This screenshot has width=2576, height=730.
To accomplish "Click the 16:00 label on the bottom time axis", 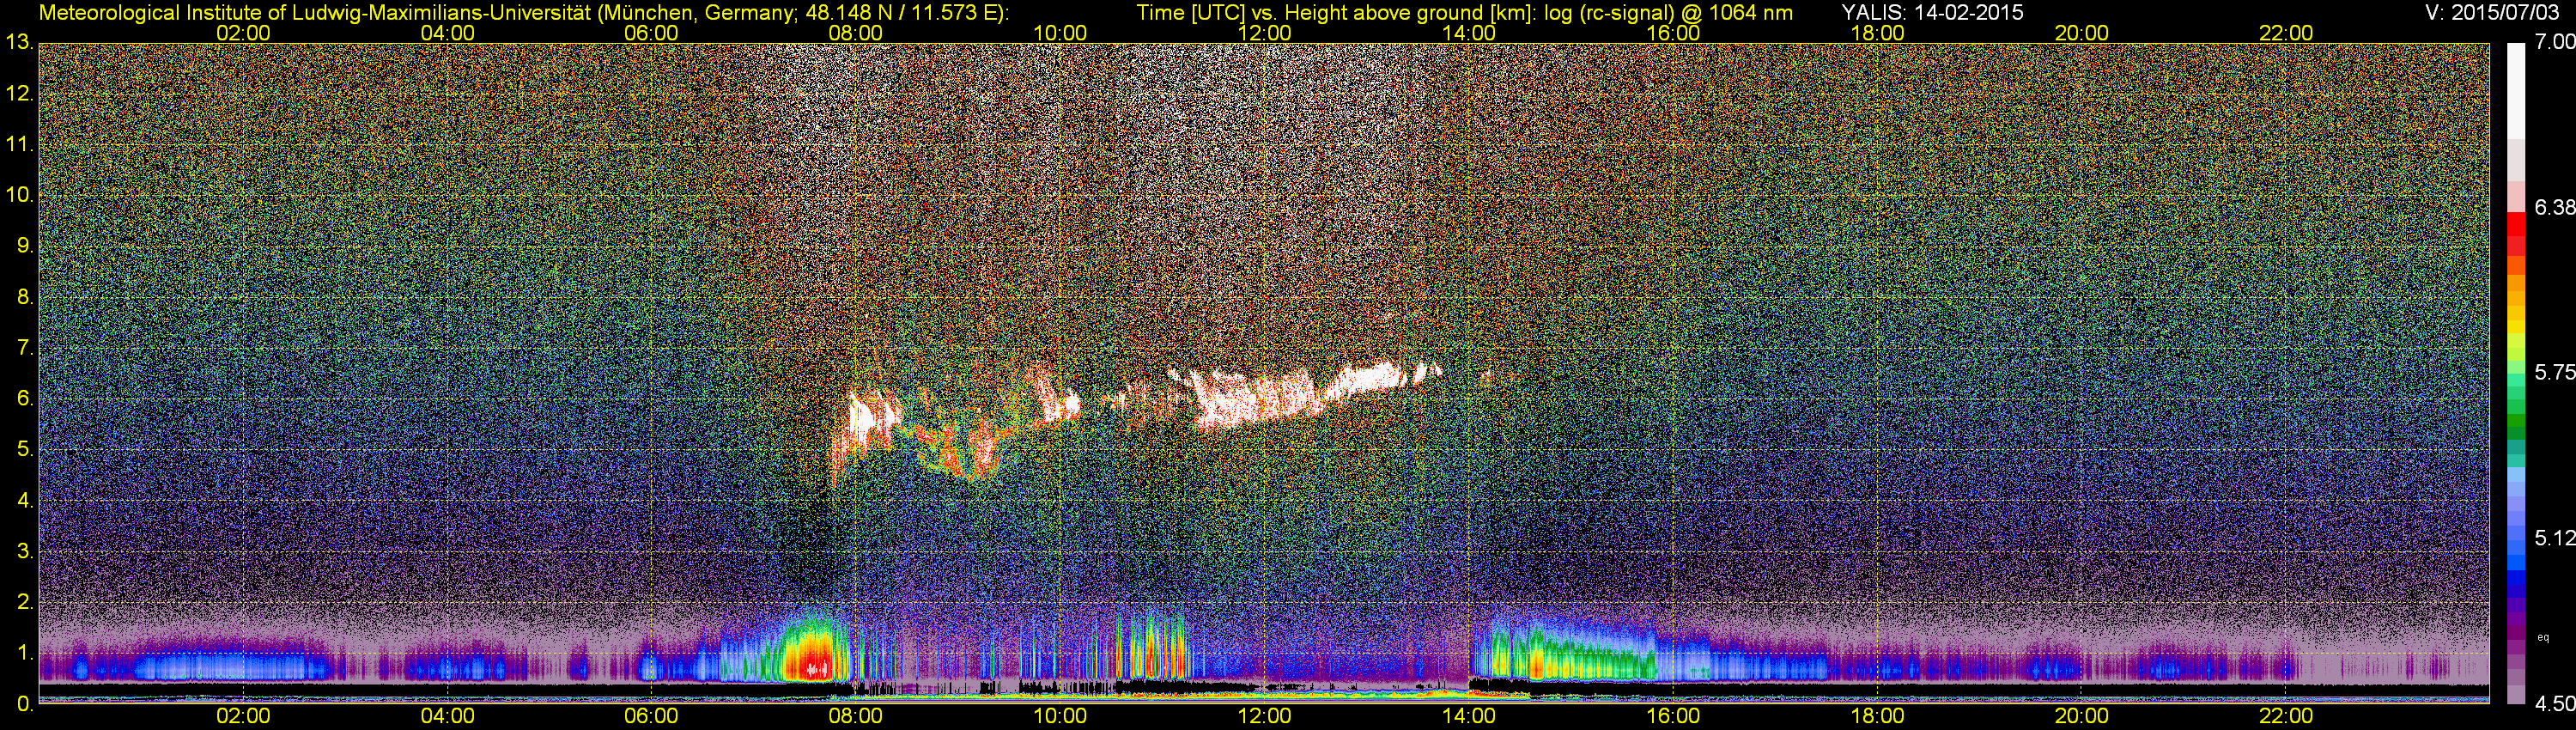I will (1673, 717).
